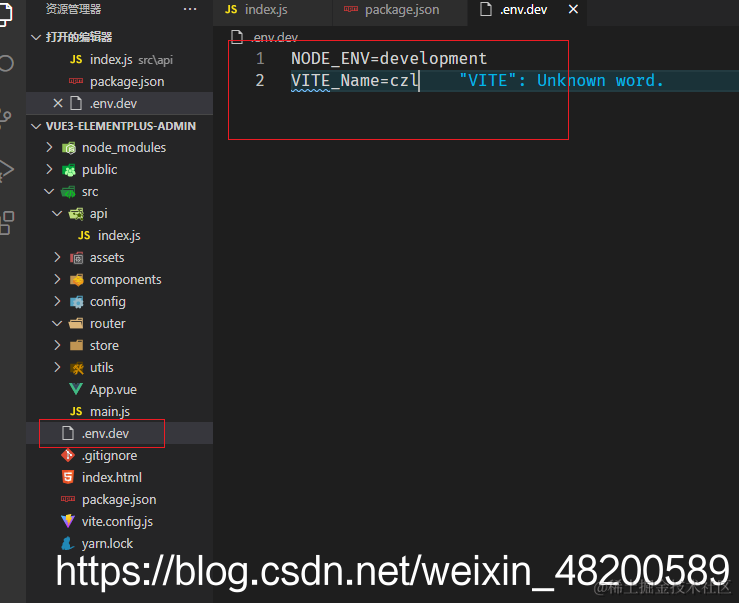
Task: Expand the node_modules folder
Action: click(x=49, y=148)
